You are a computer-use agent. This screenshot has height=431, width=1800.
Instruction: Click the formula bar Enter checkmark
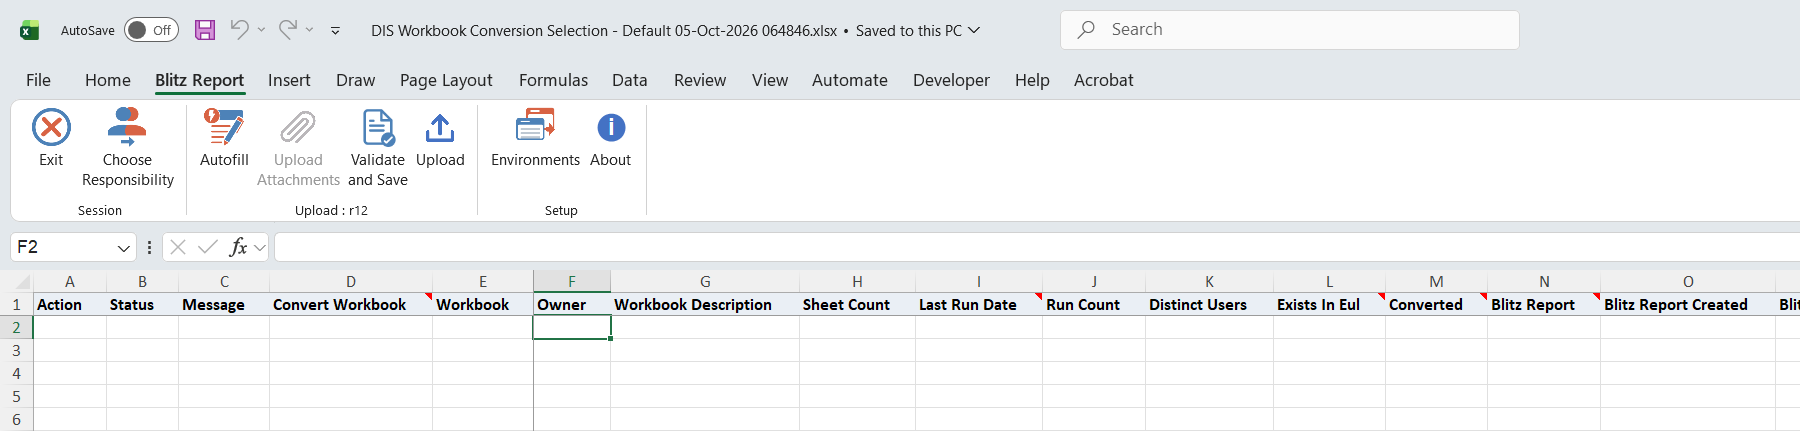[x=208, y=247]
